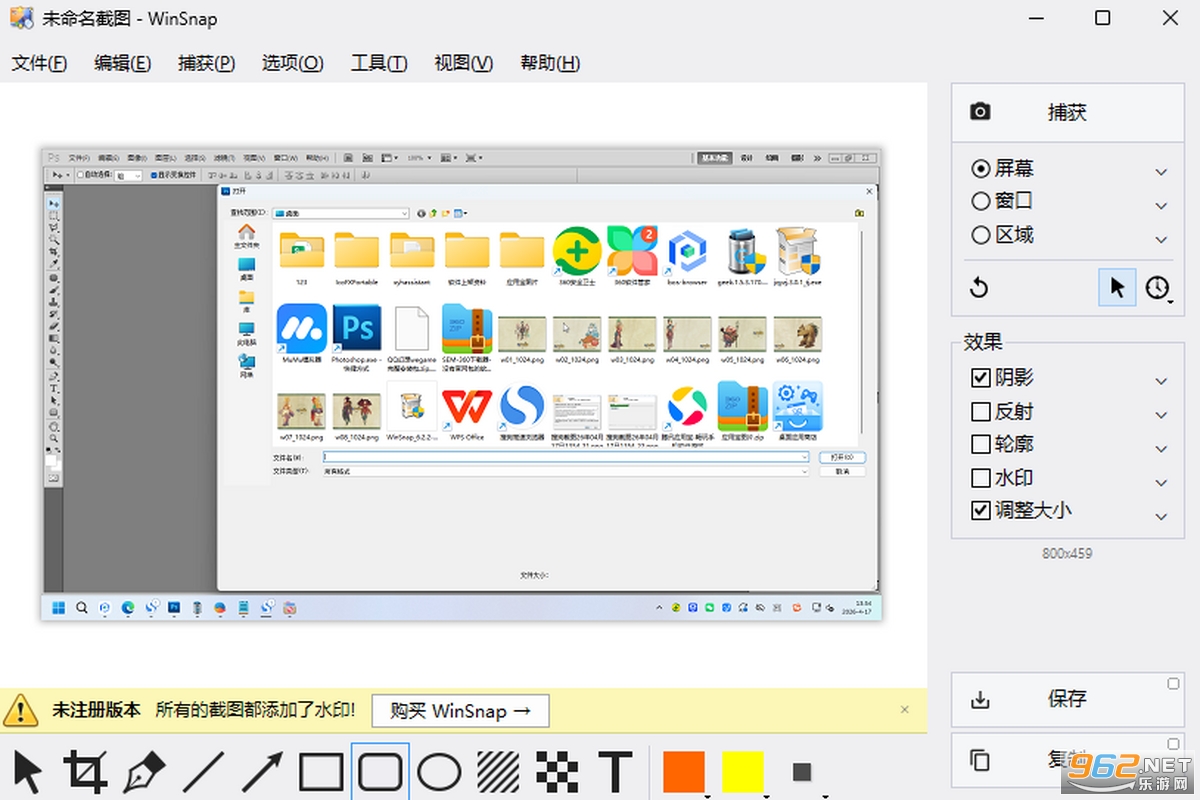Open the 文件(F) menu
This screenshot has height=800, width=1200.
point(40,63)
